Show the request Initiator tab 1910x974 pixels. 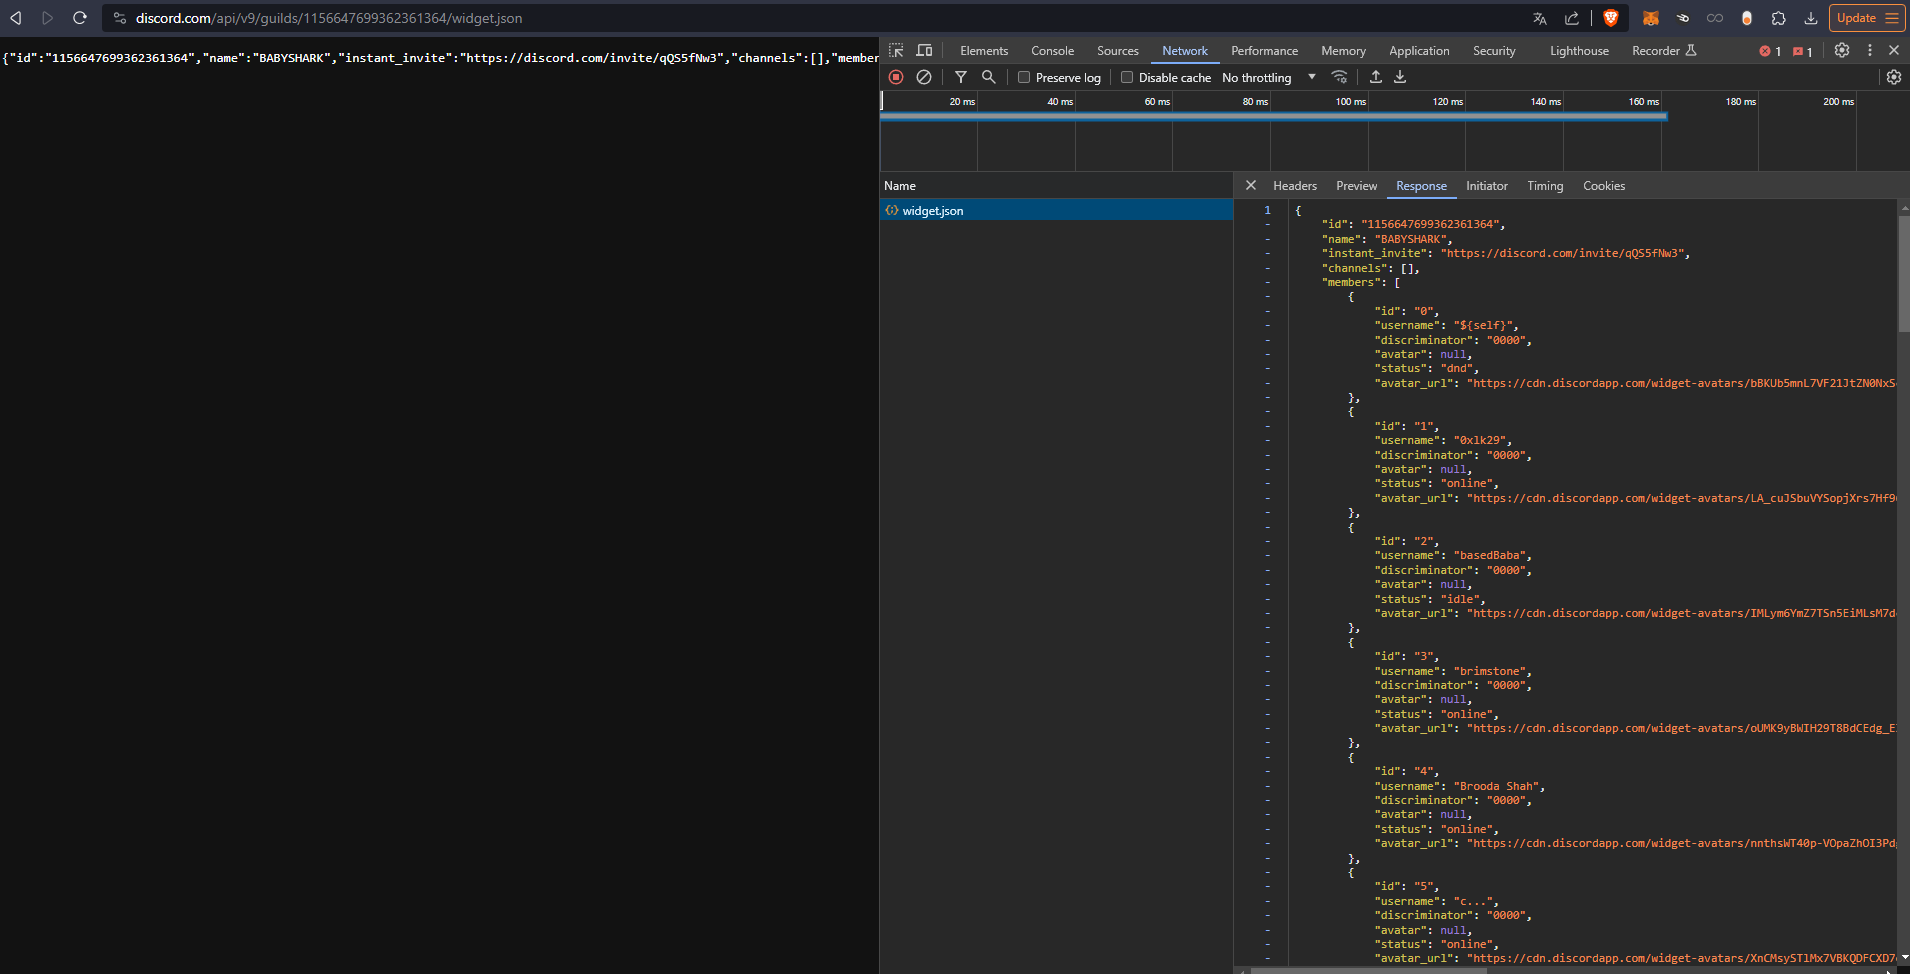(x=1487, y=186)
